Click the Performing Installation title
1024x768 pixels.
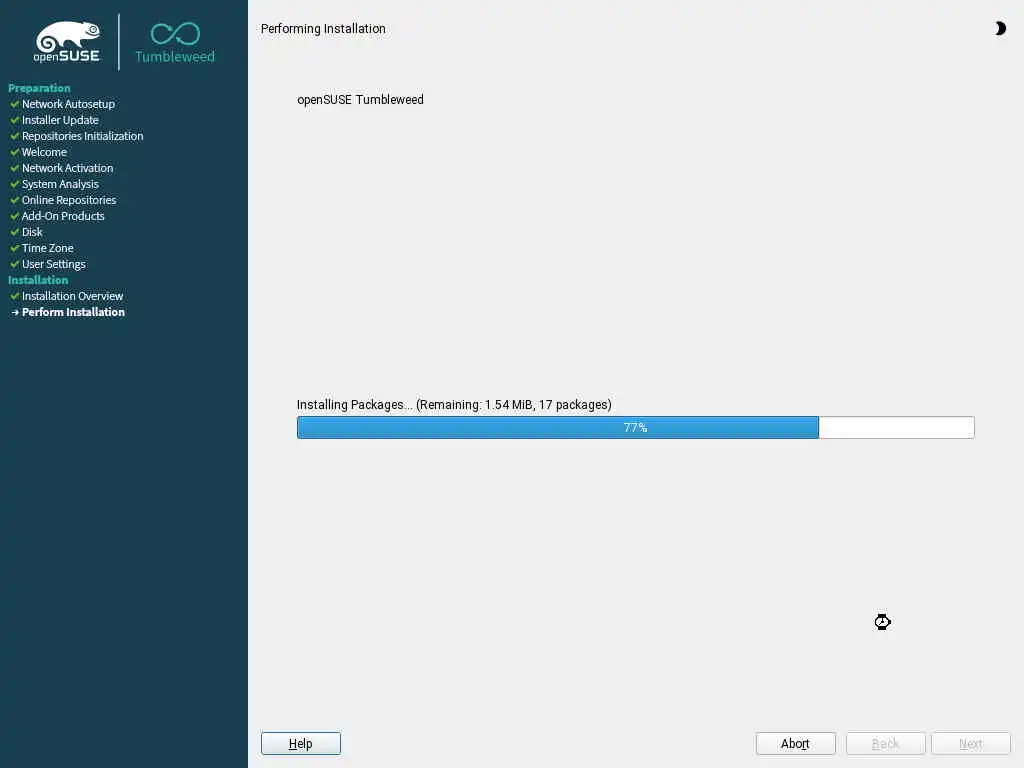pyautogui.click(x=323, y=29)
